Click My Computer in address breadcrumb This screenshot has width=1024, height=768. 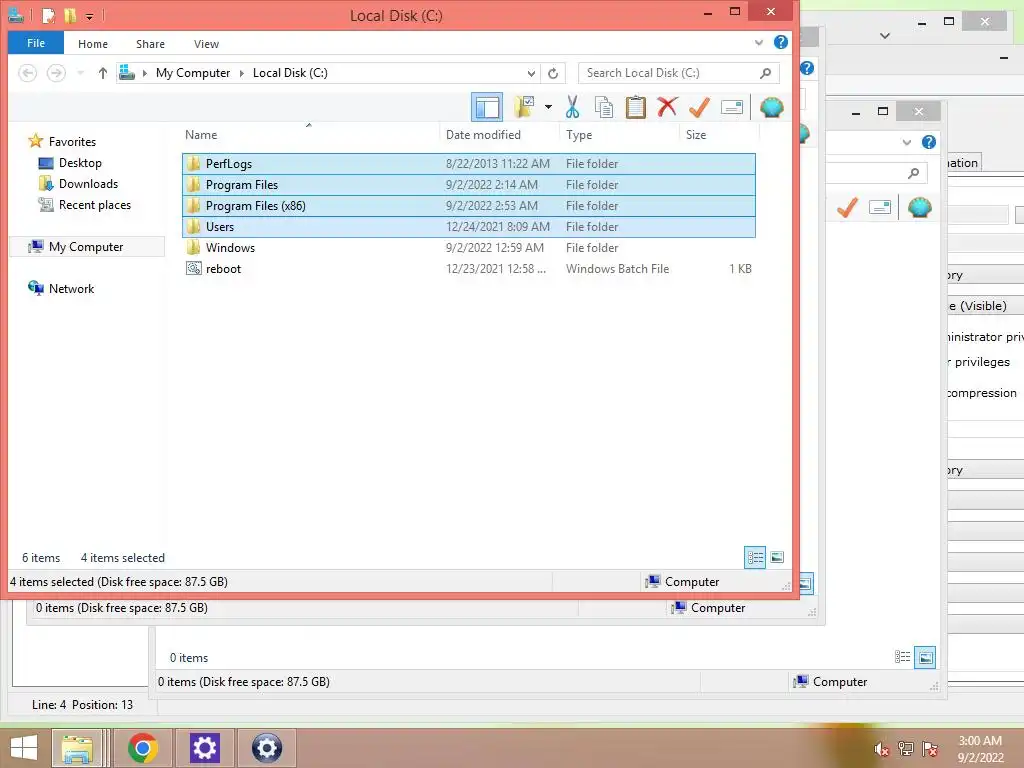pyautogui.click(x=193, y=72)
